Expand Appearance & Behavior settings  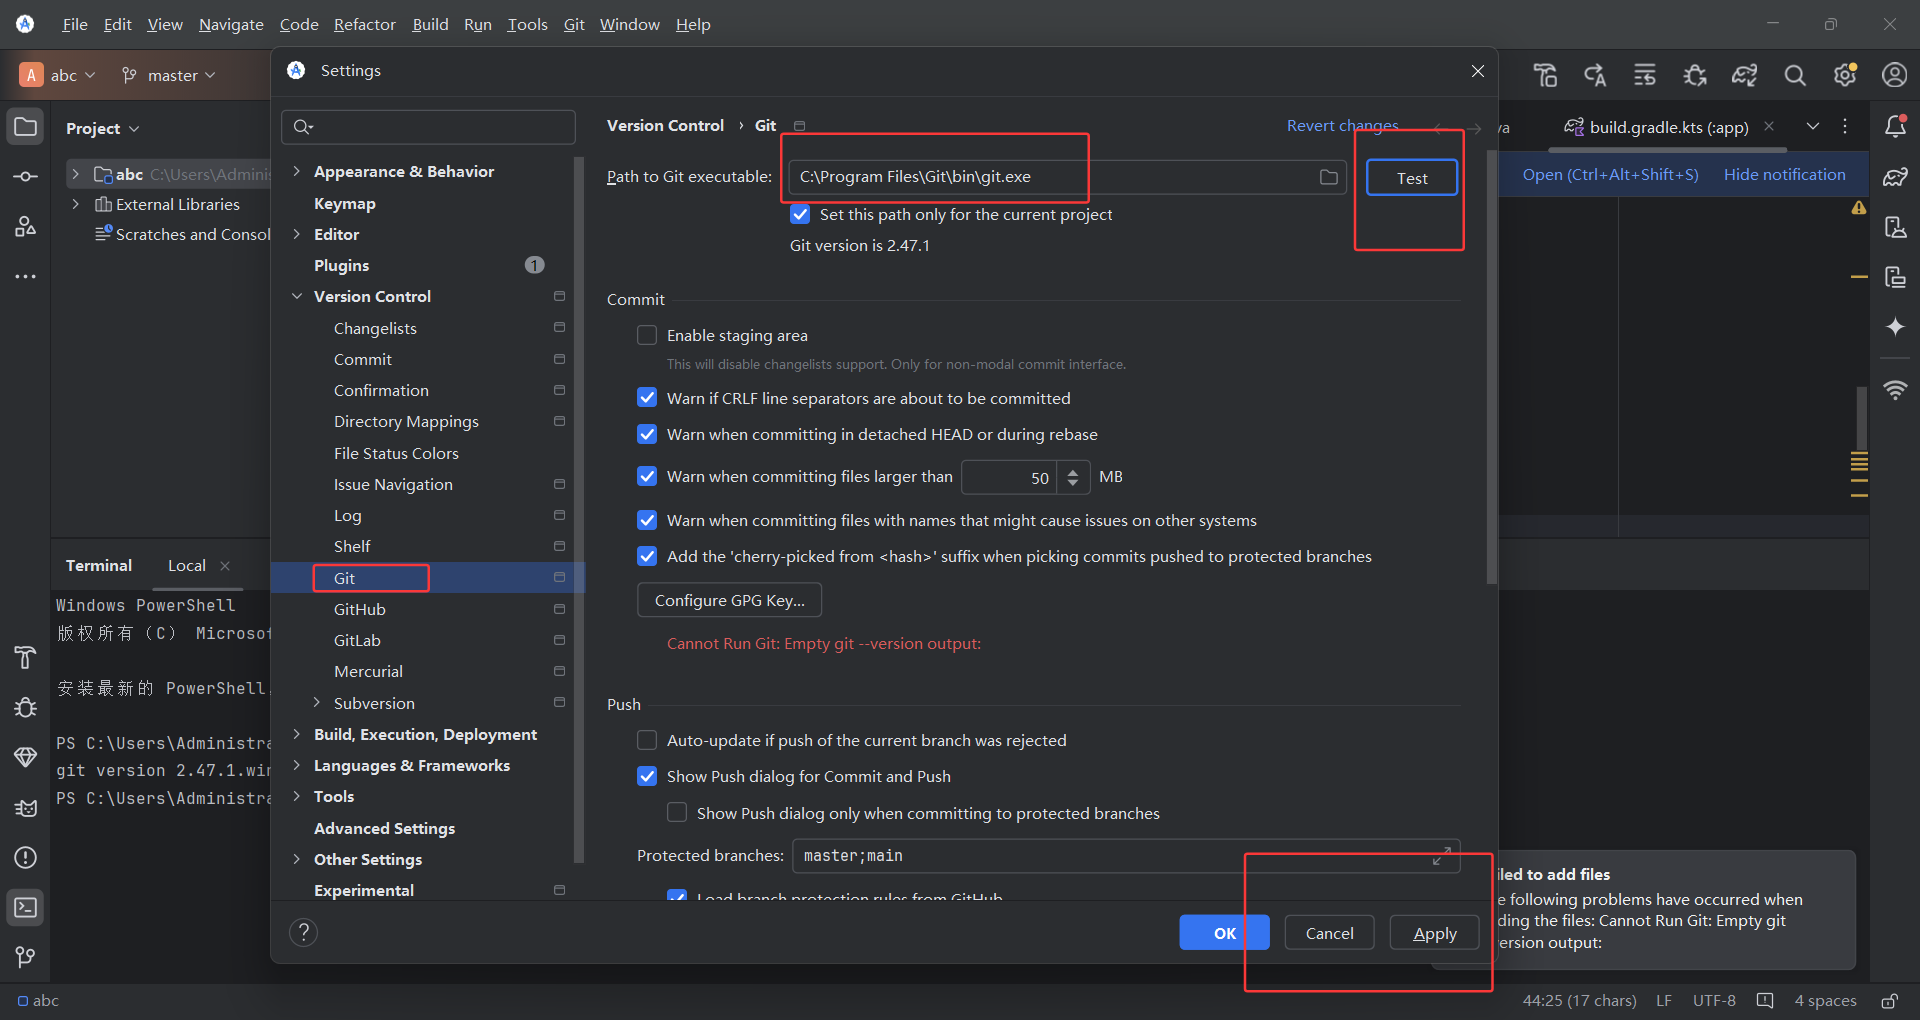(296, 171)
